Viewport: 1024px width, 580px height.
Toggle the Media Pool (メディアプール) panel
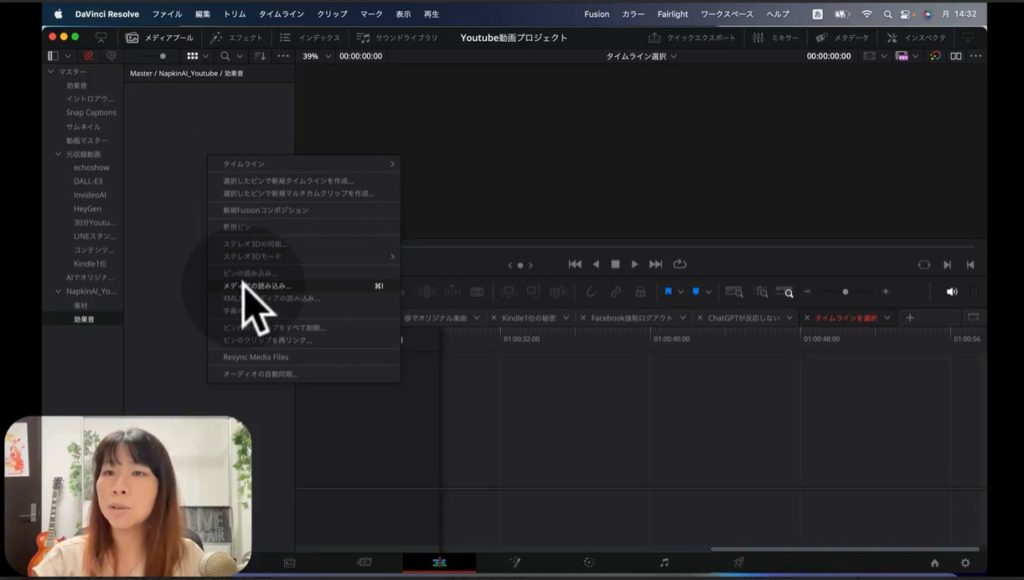click(159, 38)
